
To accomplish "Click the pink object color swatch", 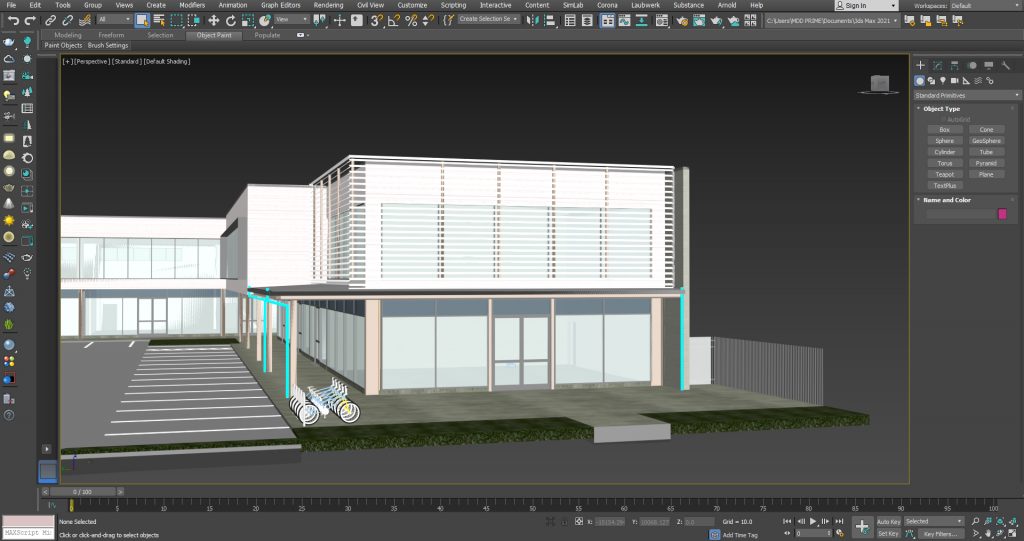I will coord(1002,214).
